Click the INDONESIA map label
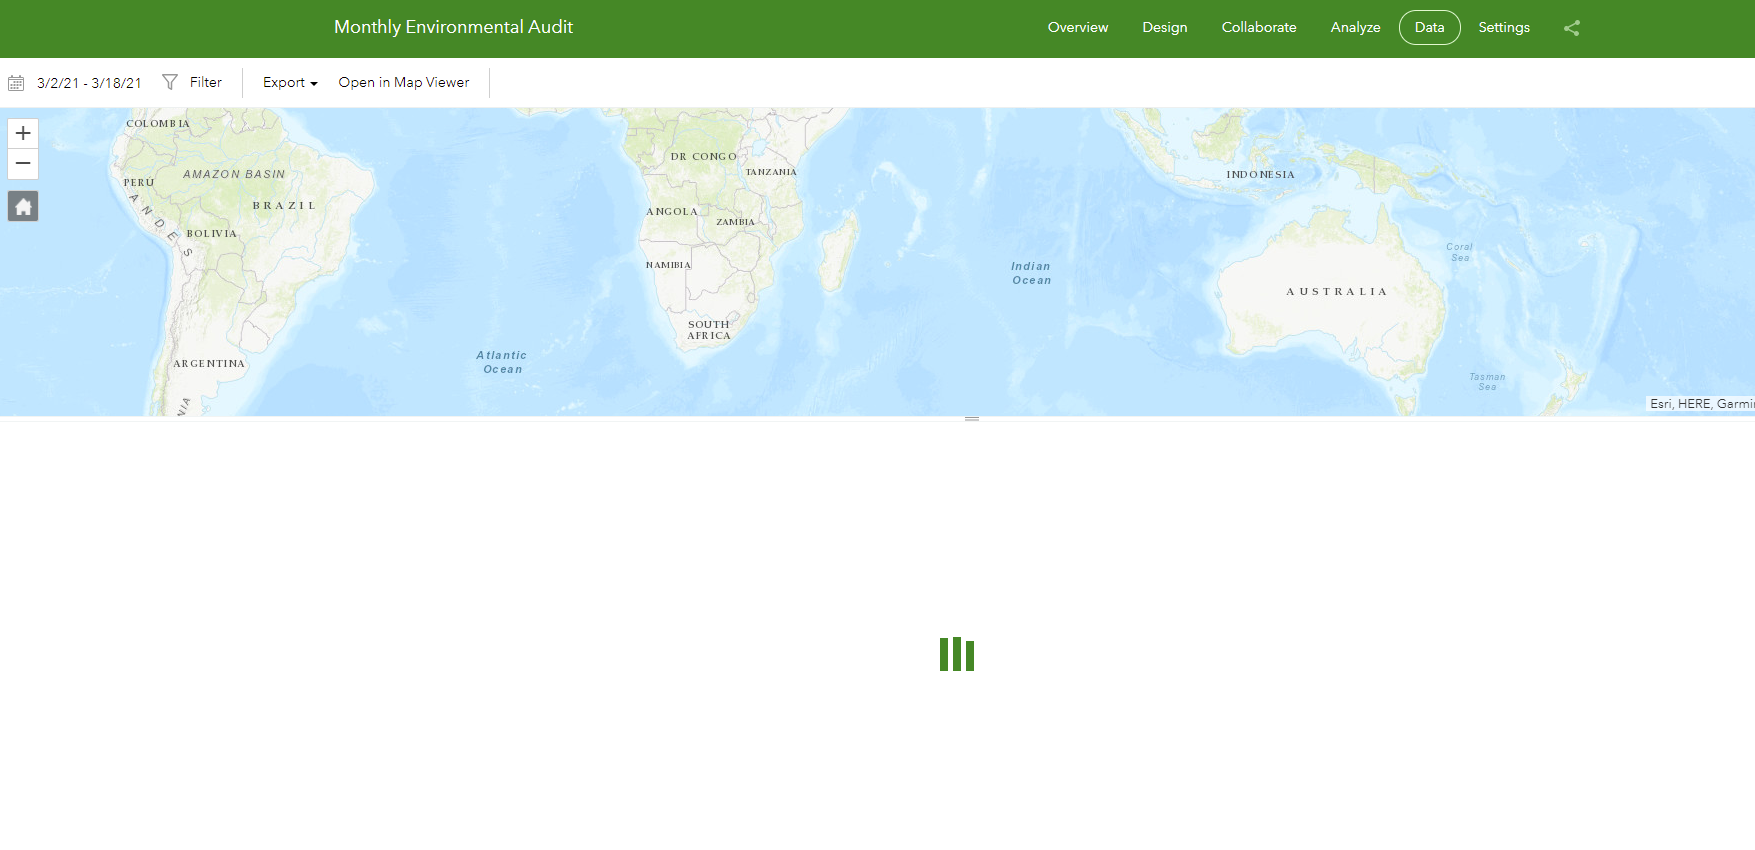1755x850 pixels. (1261, 175)
